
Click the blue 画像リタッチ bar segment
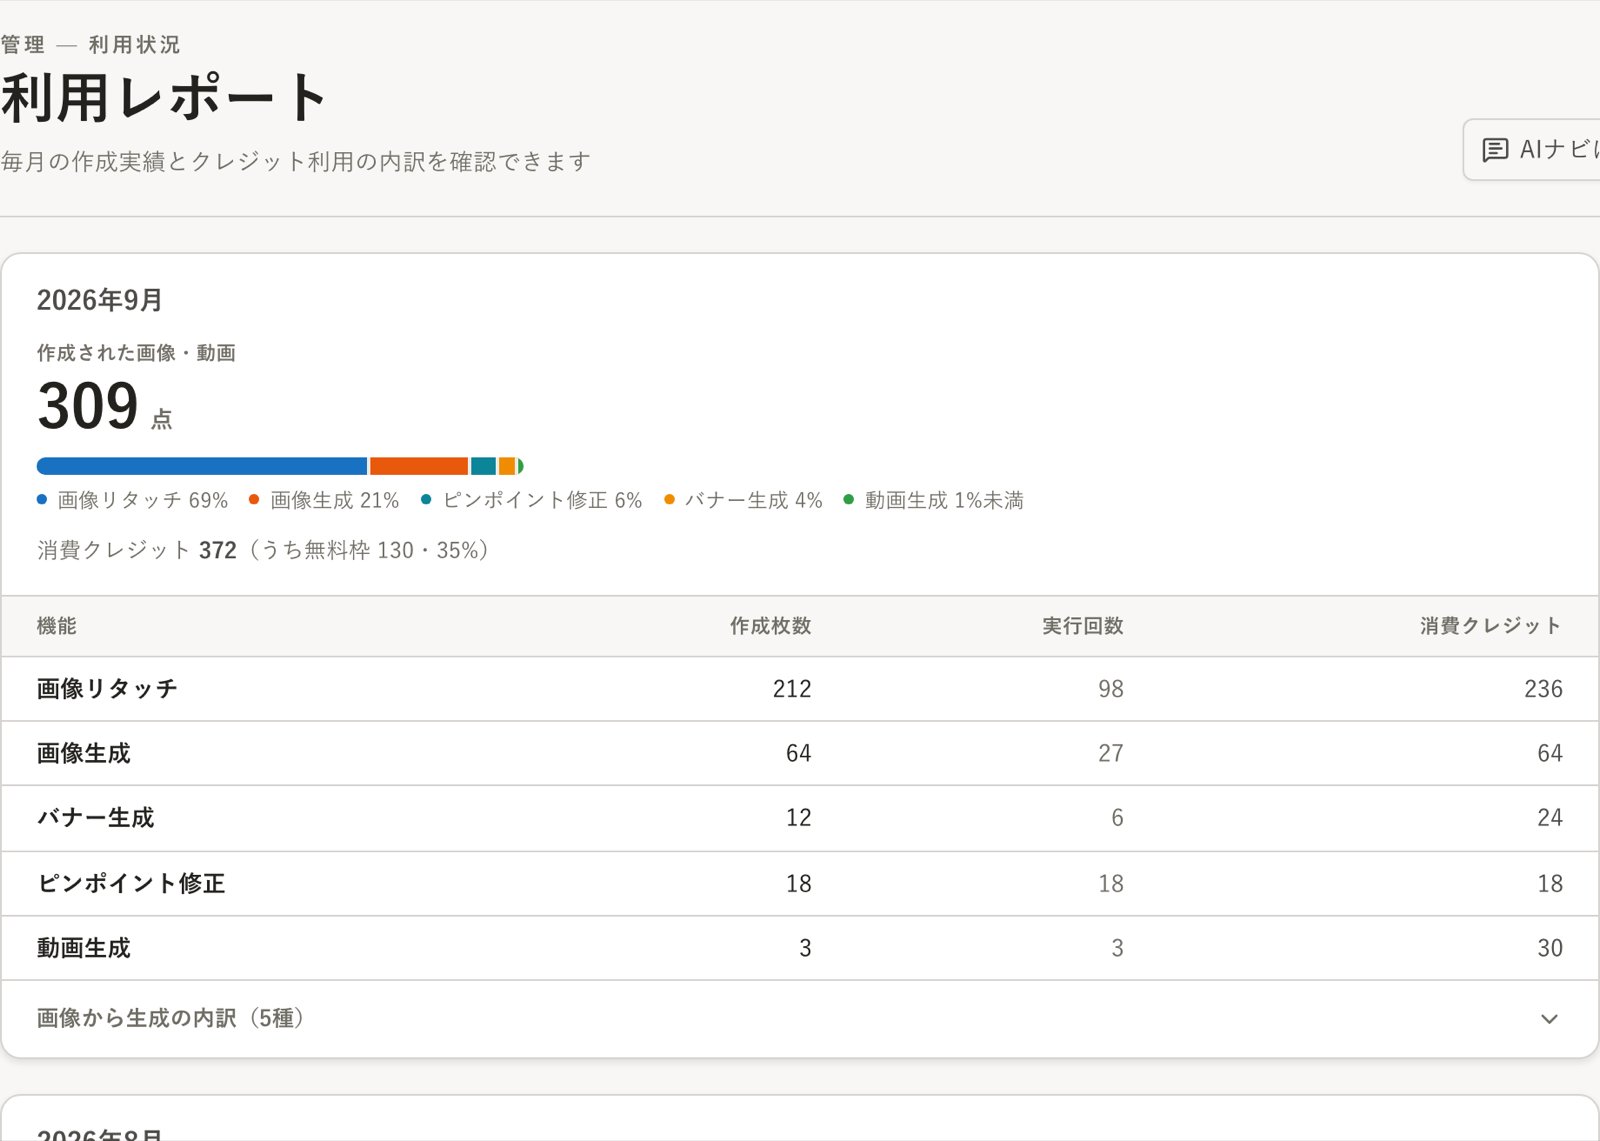202,466
